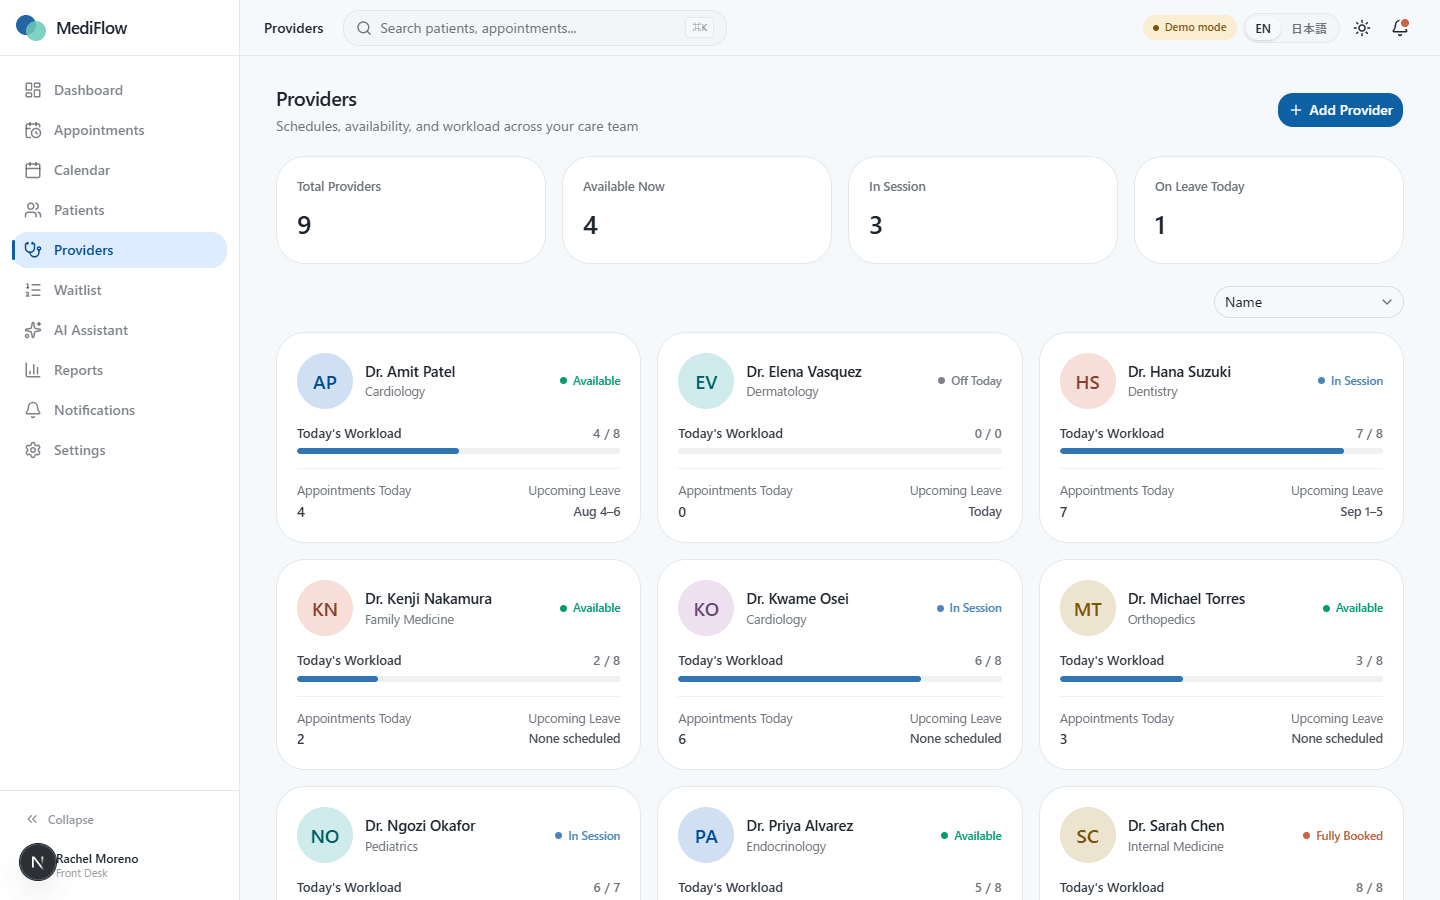Click Collapse sidebar label
This screenshot has width=1440, height=900.
click(71, 819)
